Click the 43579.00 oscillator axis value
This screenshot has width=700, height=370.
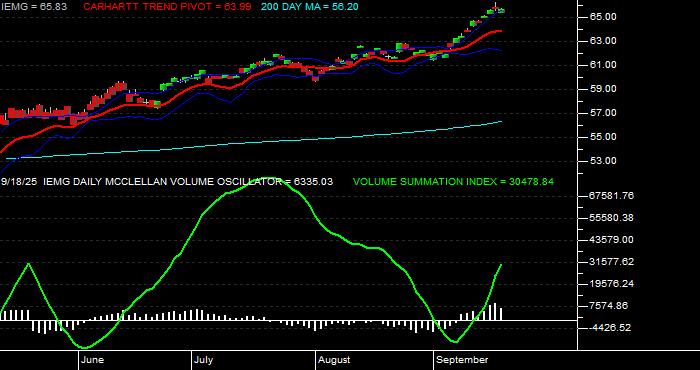(612, 240)
